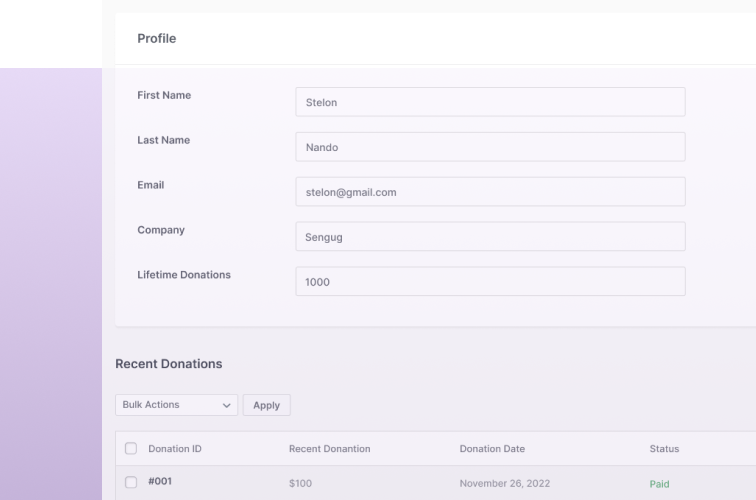Image resolution: width=756 pixels, height=500 pixels.
Task: Sort by the Donation ID column header
Action: pos(175,449)
